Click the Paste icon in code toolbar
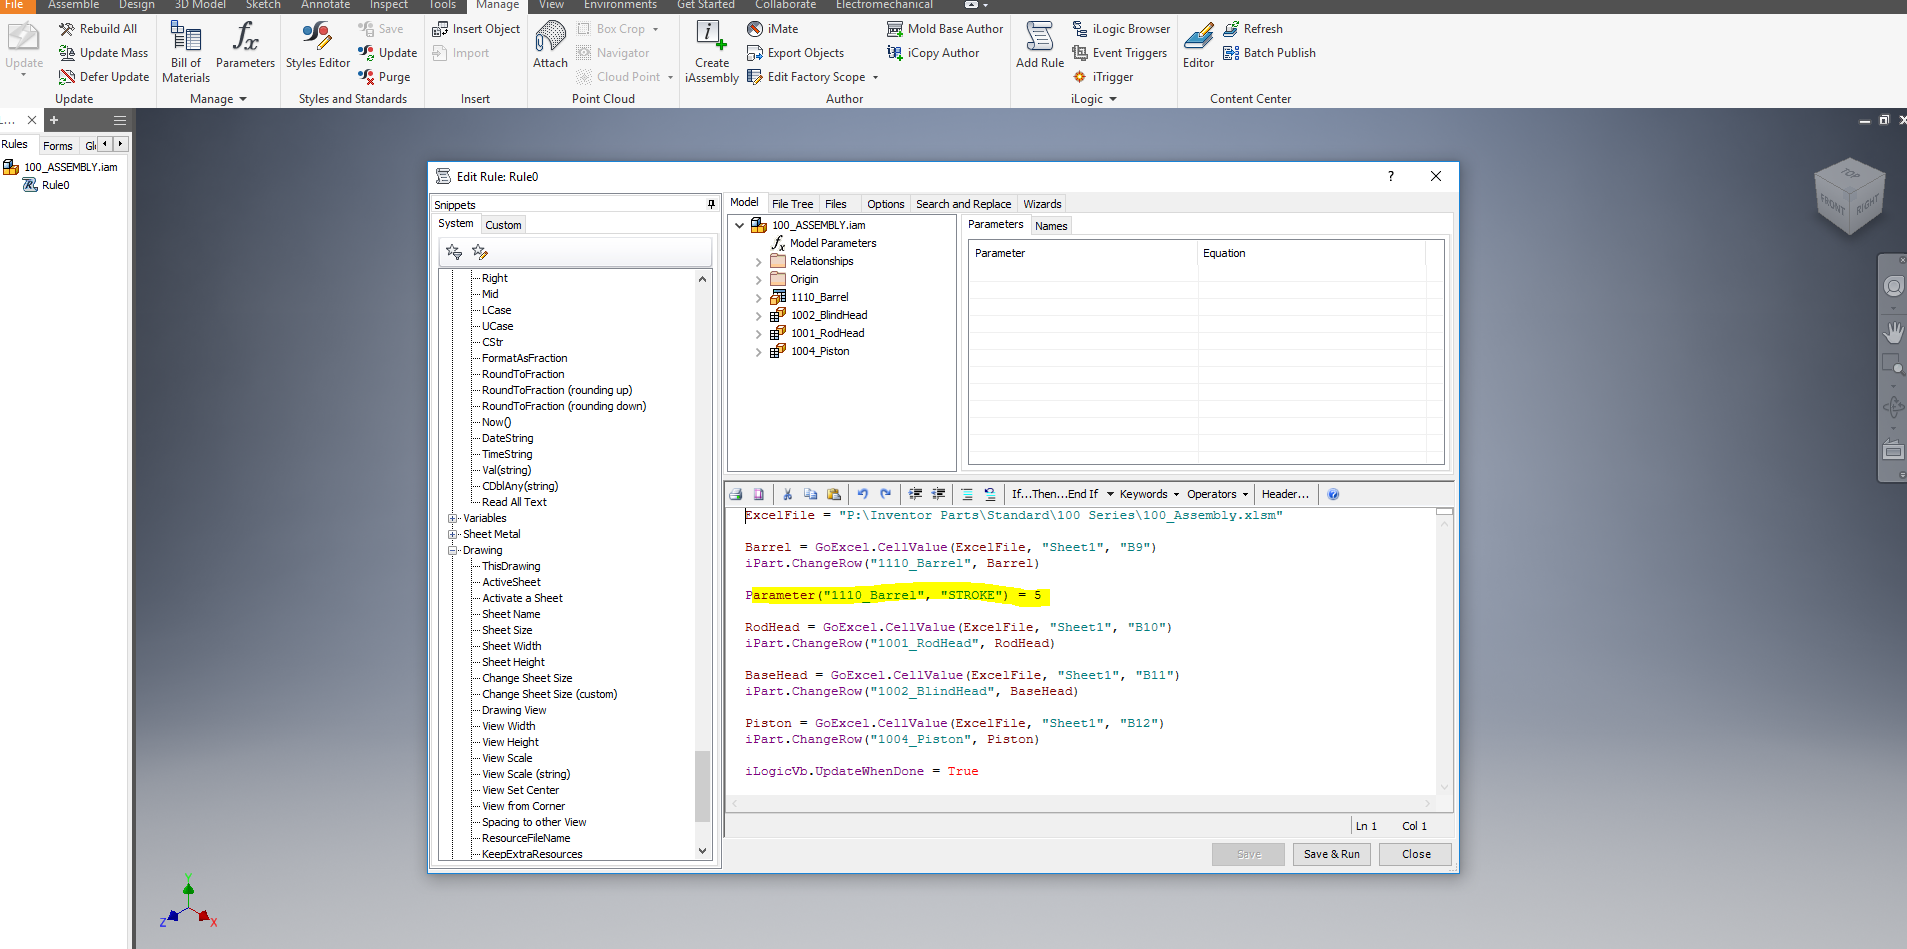This screenshot has width=1907, height=949. click(x=833, y=494)
